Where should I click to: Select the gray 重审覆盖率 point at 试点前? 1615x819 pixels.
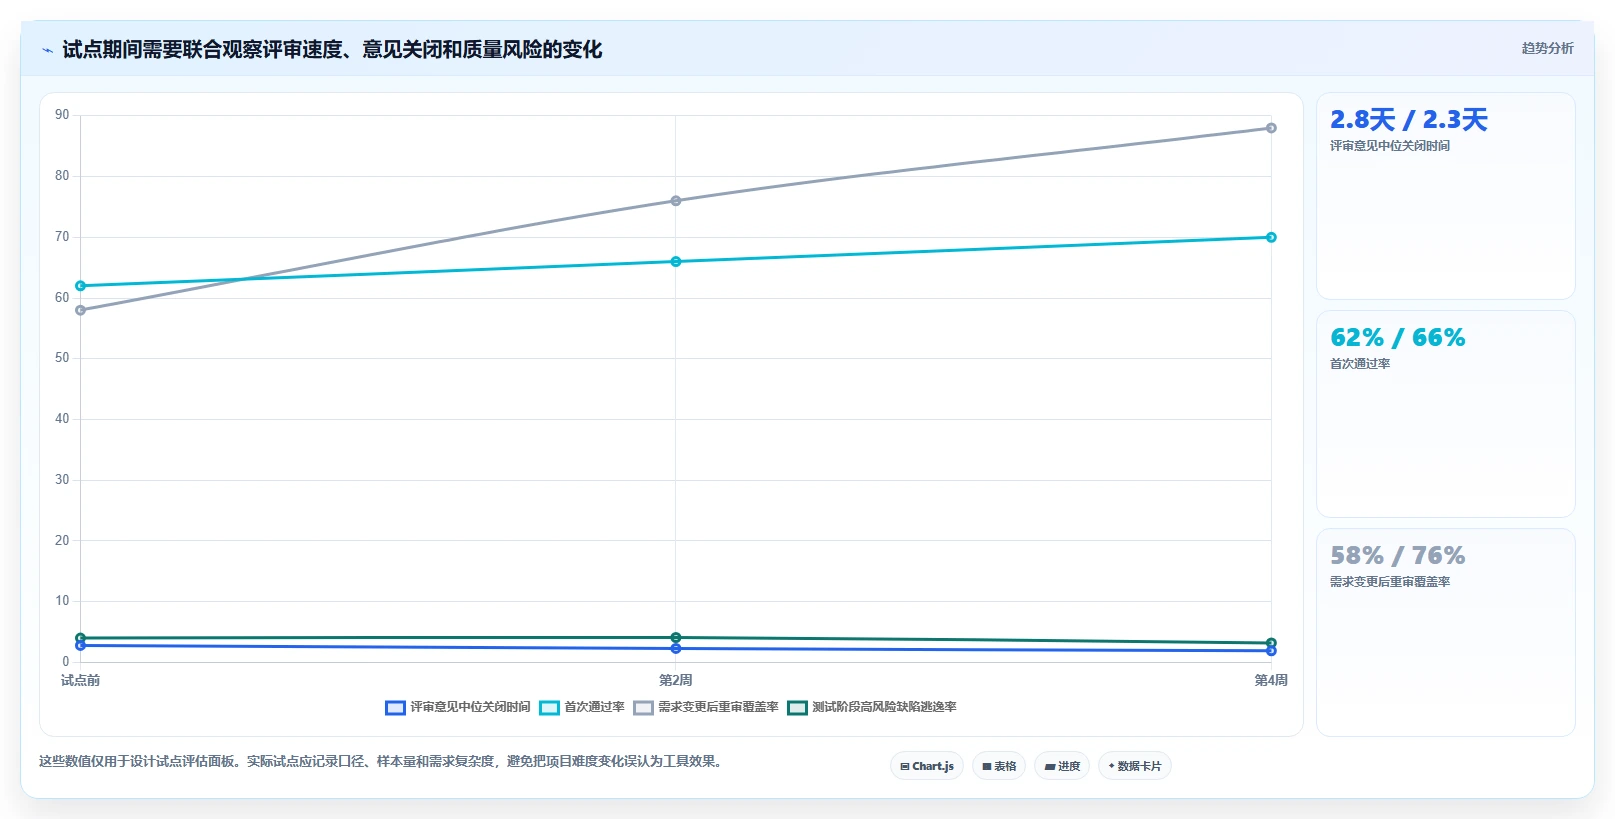(x=81, y=310)
